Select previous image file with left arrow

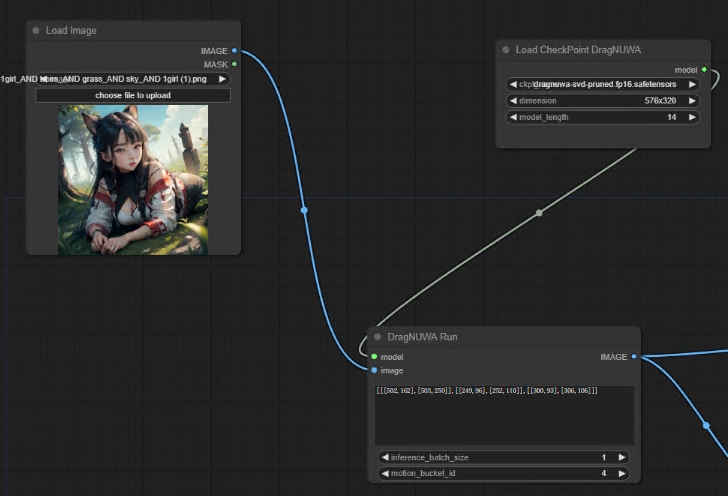click(43, 79)
